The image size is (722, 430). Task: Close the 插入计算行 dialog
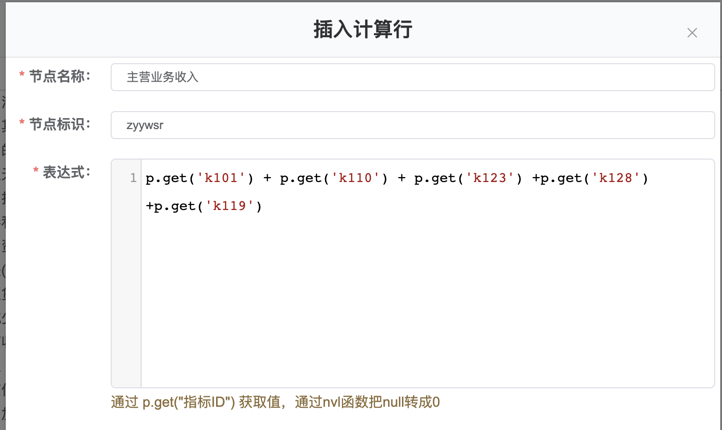(691, 33)
